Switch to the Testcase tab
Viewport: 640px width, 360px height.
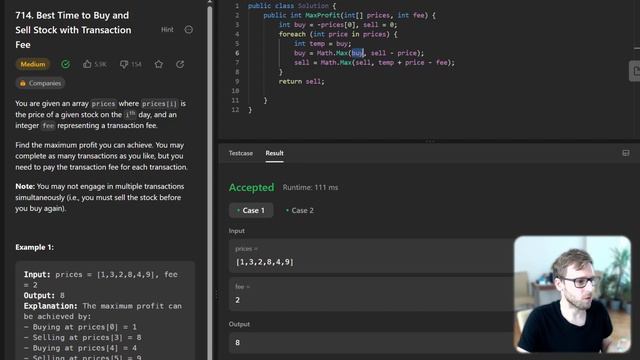pos(240,153)
